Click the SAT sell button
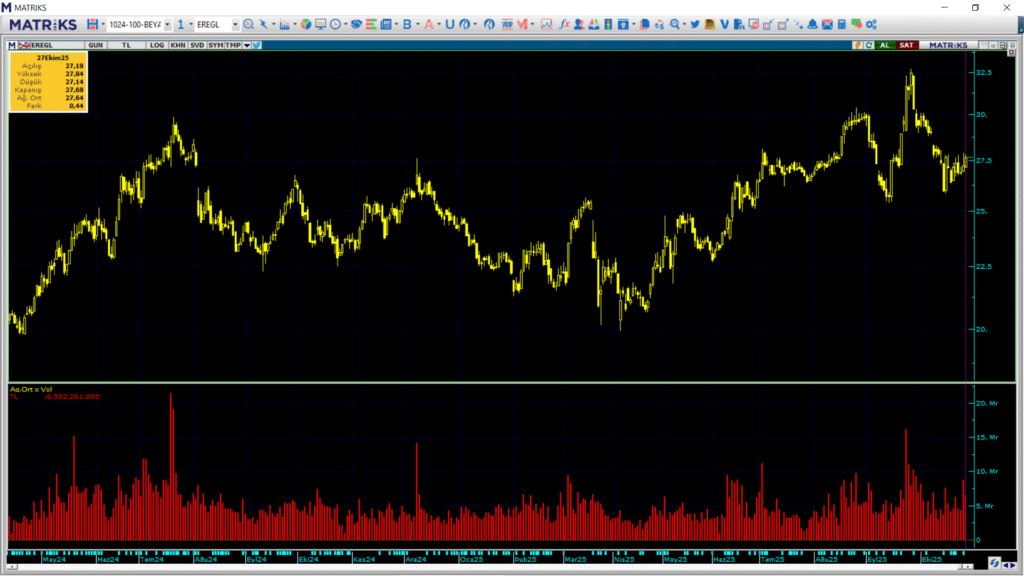This screenshot has width=1024, height=576. [x=906, y=45]
